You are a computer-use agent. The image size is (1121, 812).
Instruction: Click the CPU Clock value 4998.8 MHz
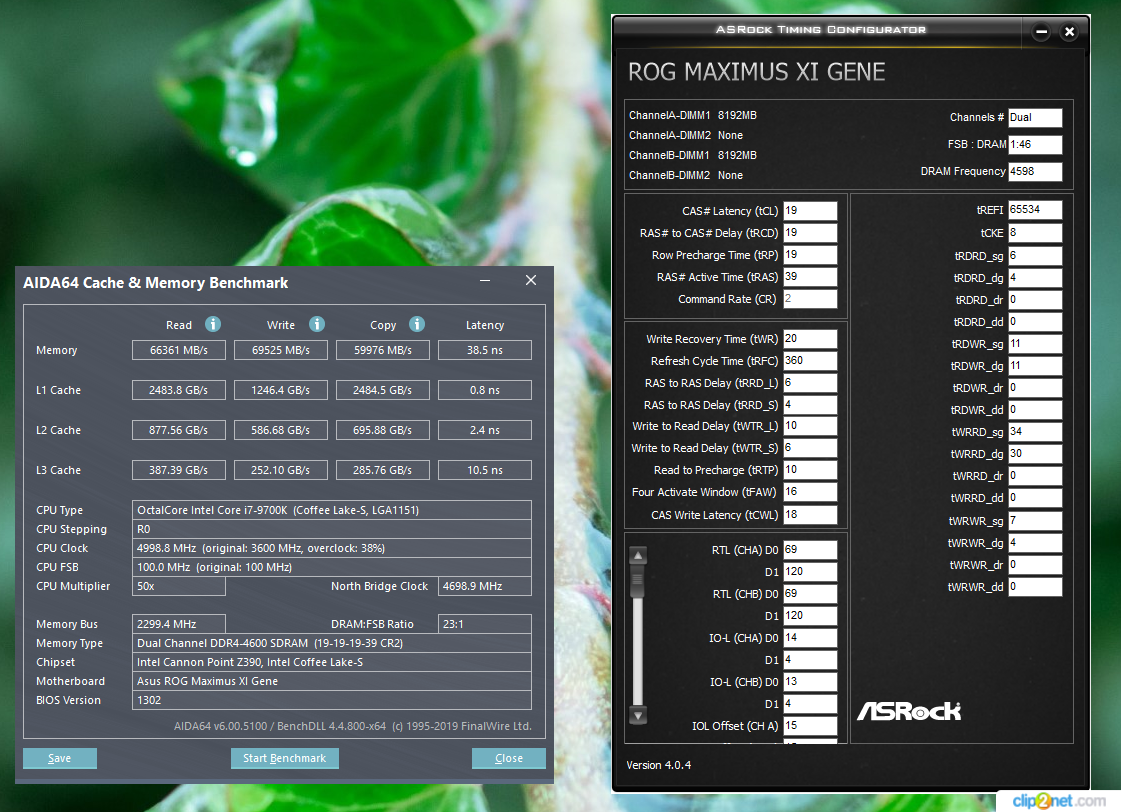pos(332,548)
